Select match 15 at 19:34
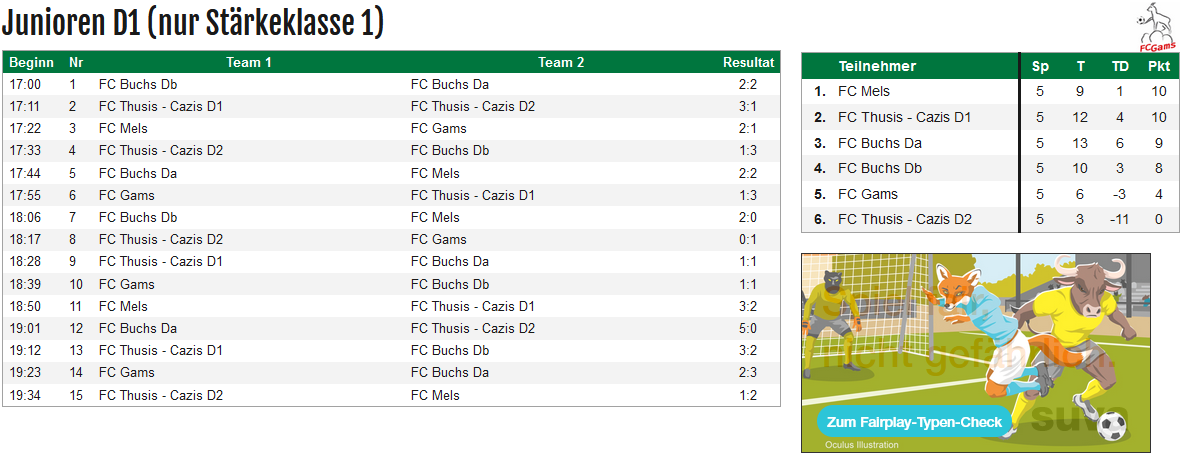This screenshot has height=456, width=1184. click(x=391, y=396)
